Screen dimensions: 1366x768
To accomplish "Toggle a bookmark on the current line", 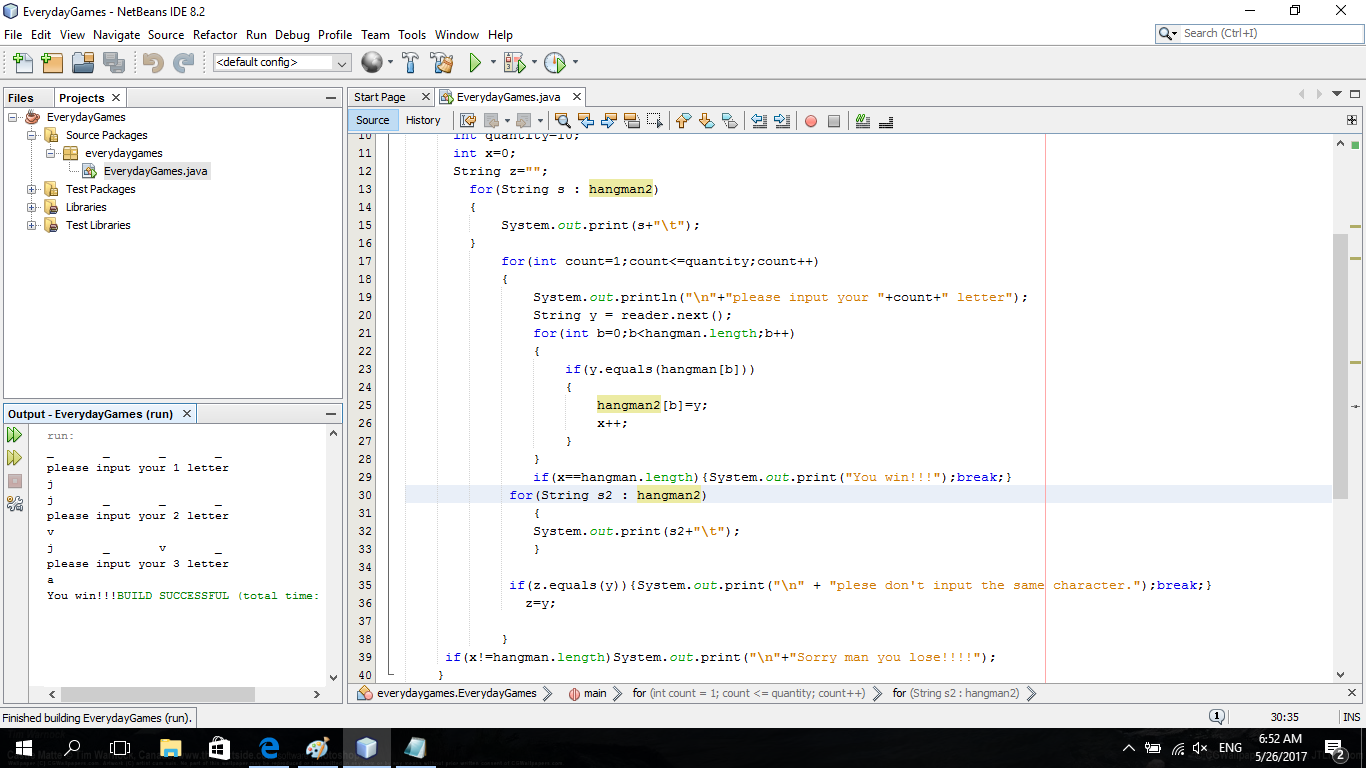I will 727,121.
